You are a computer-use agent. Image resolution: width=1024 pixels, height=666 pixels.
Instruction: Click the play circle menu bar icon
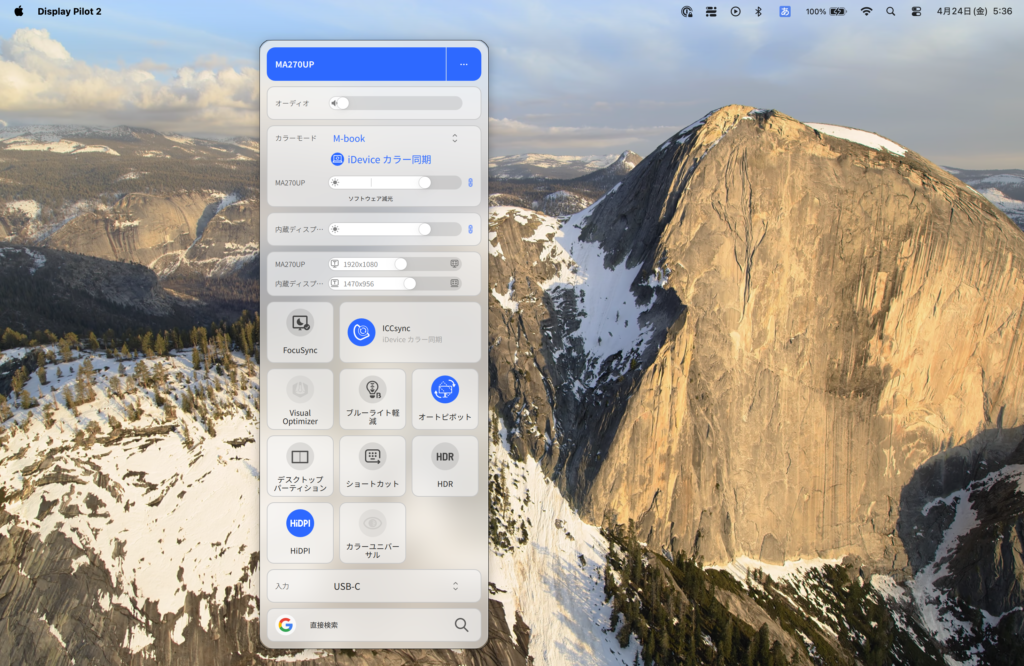pos(735,11)
